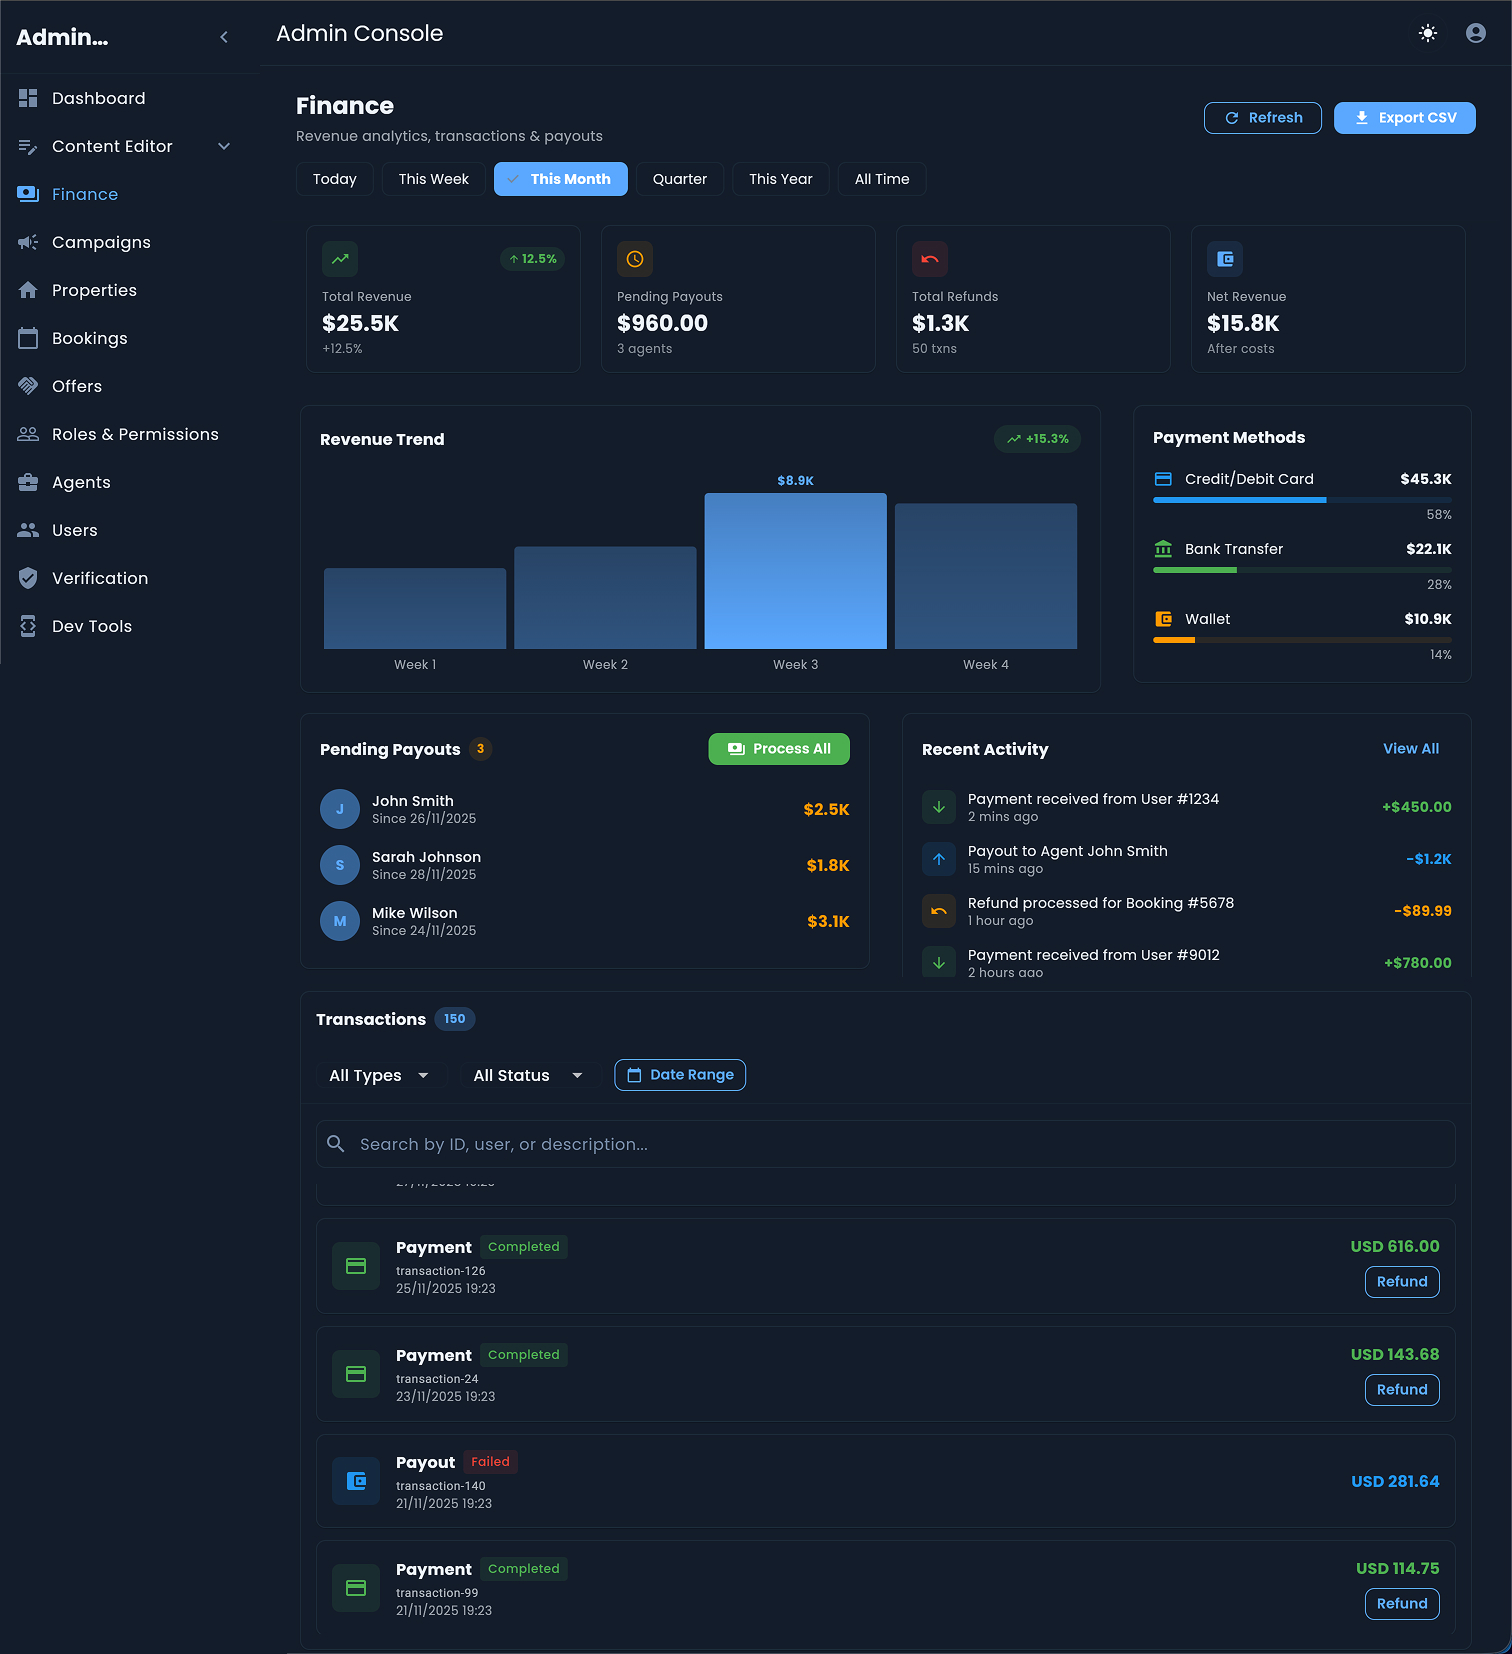Click the wallet icon for transaction-140 payout
Viewport: 1512px width, 1654px height.
point(356,1481)
